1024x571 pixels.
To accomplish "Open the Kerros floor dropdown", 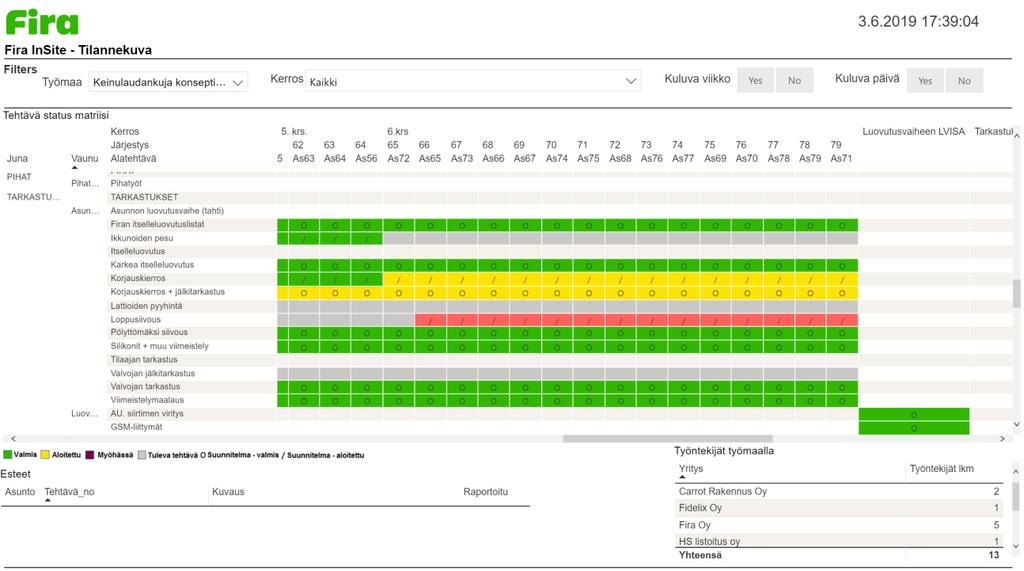I will coord(473,81).
